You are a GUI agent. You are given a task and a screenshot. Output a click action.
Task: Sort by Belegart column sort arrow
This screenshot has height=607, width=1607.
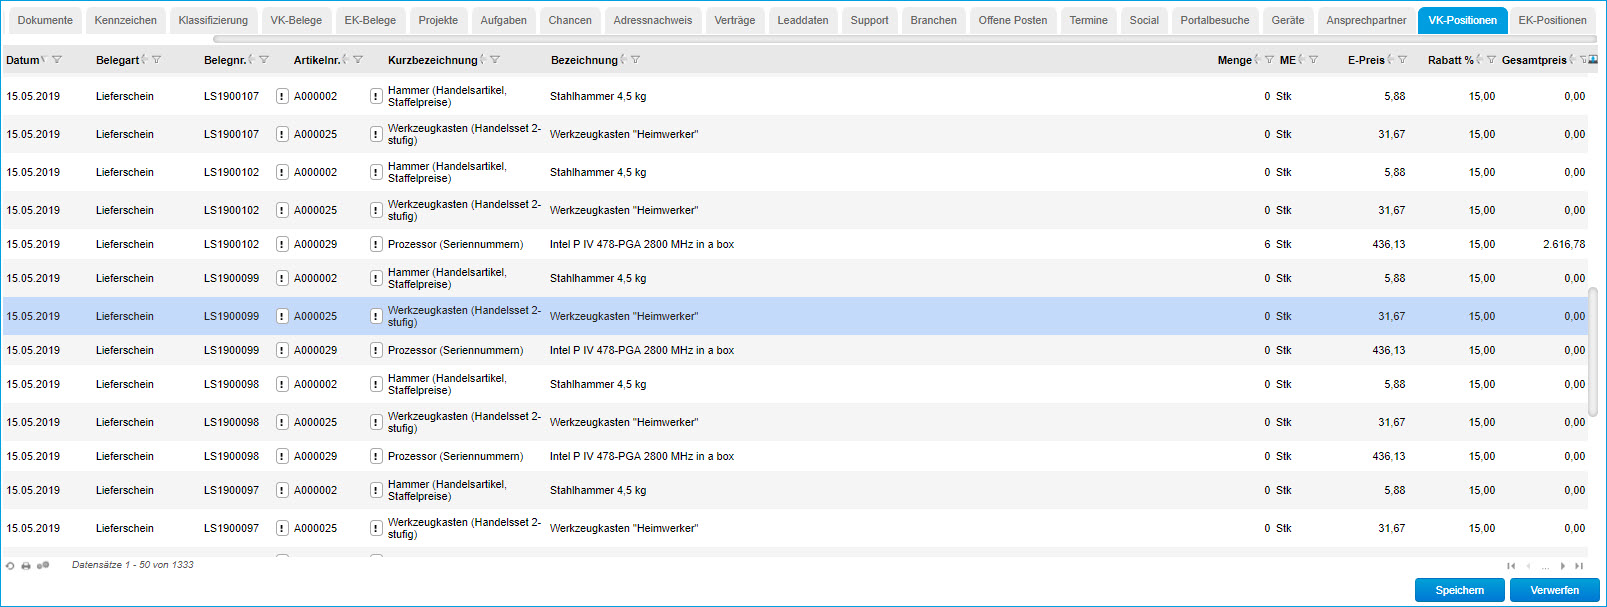[x=144, y=60]
